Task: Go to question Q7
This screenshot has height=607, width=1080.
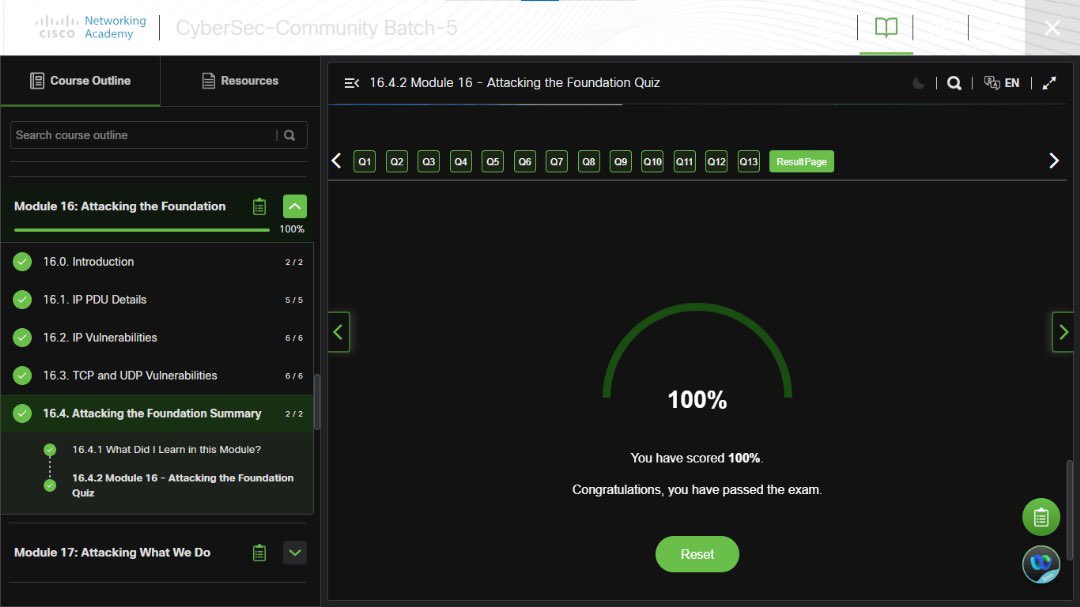Action: 557,161
